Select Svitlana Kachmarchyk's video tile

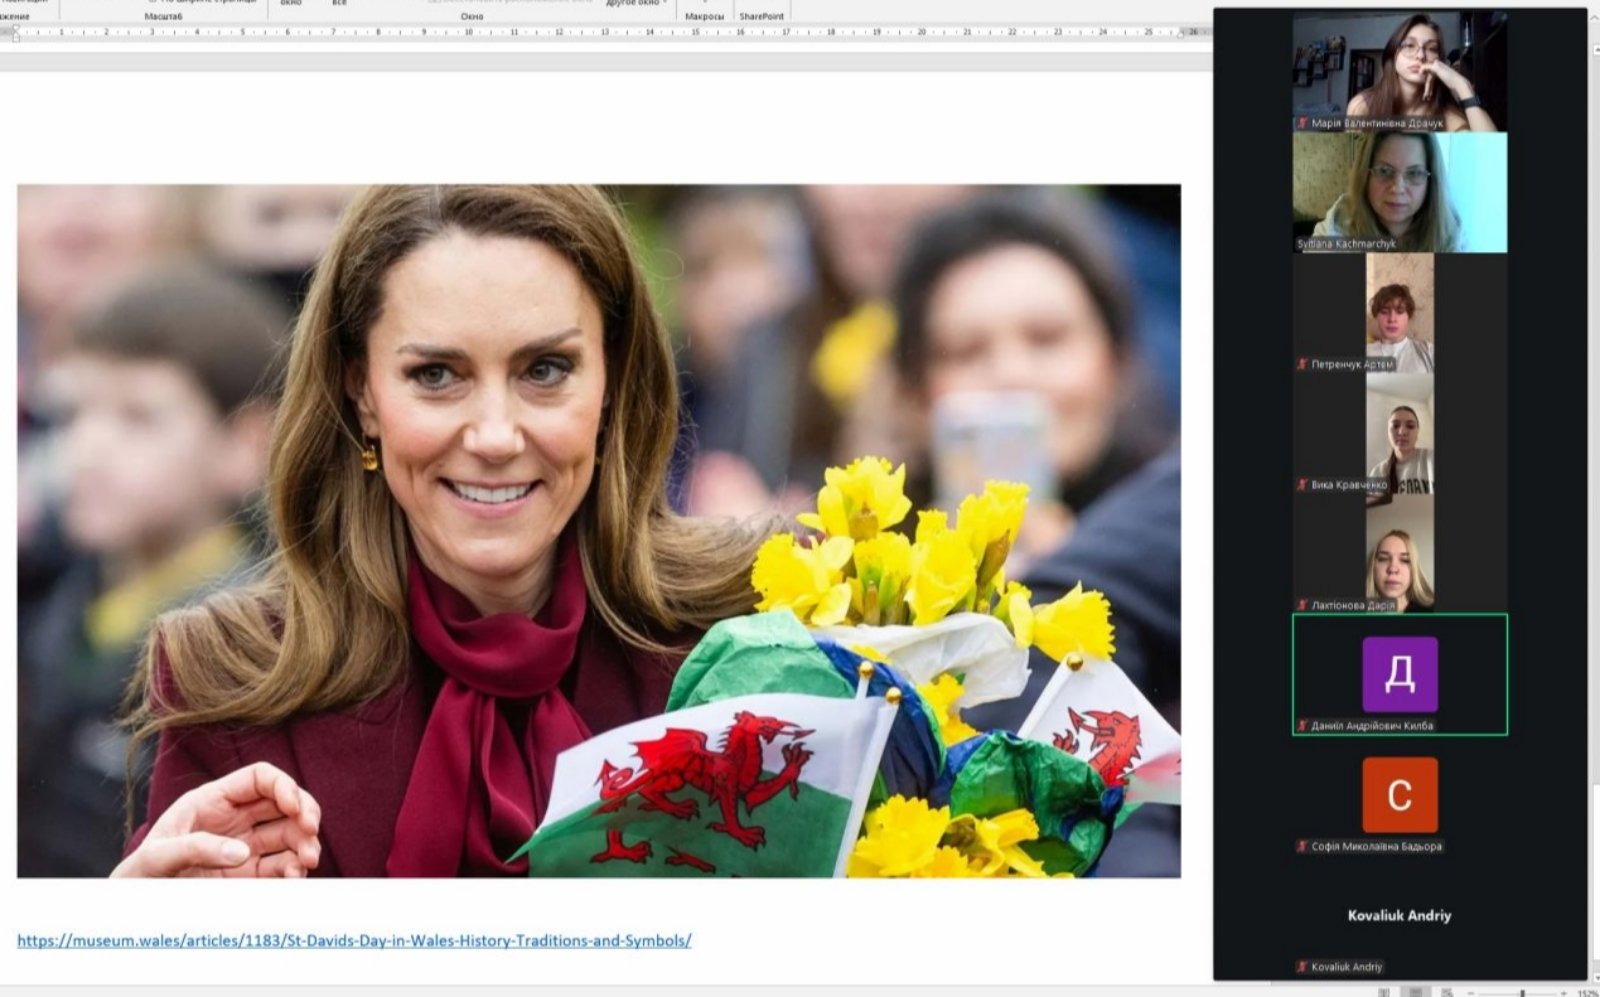(1400, 192)
